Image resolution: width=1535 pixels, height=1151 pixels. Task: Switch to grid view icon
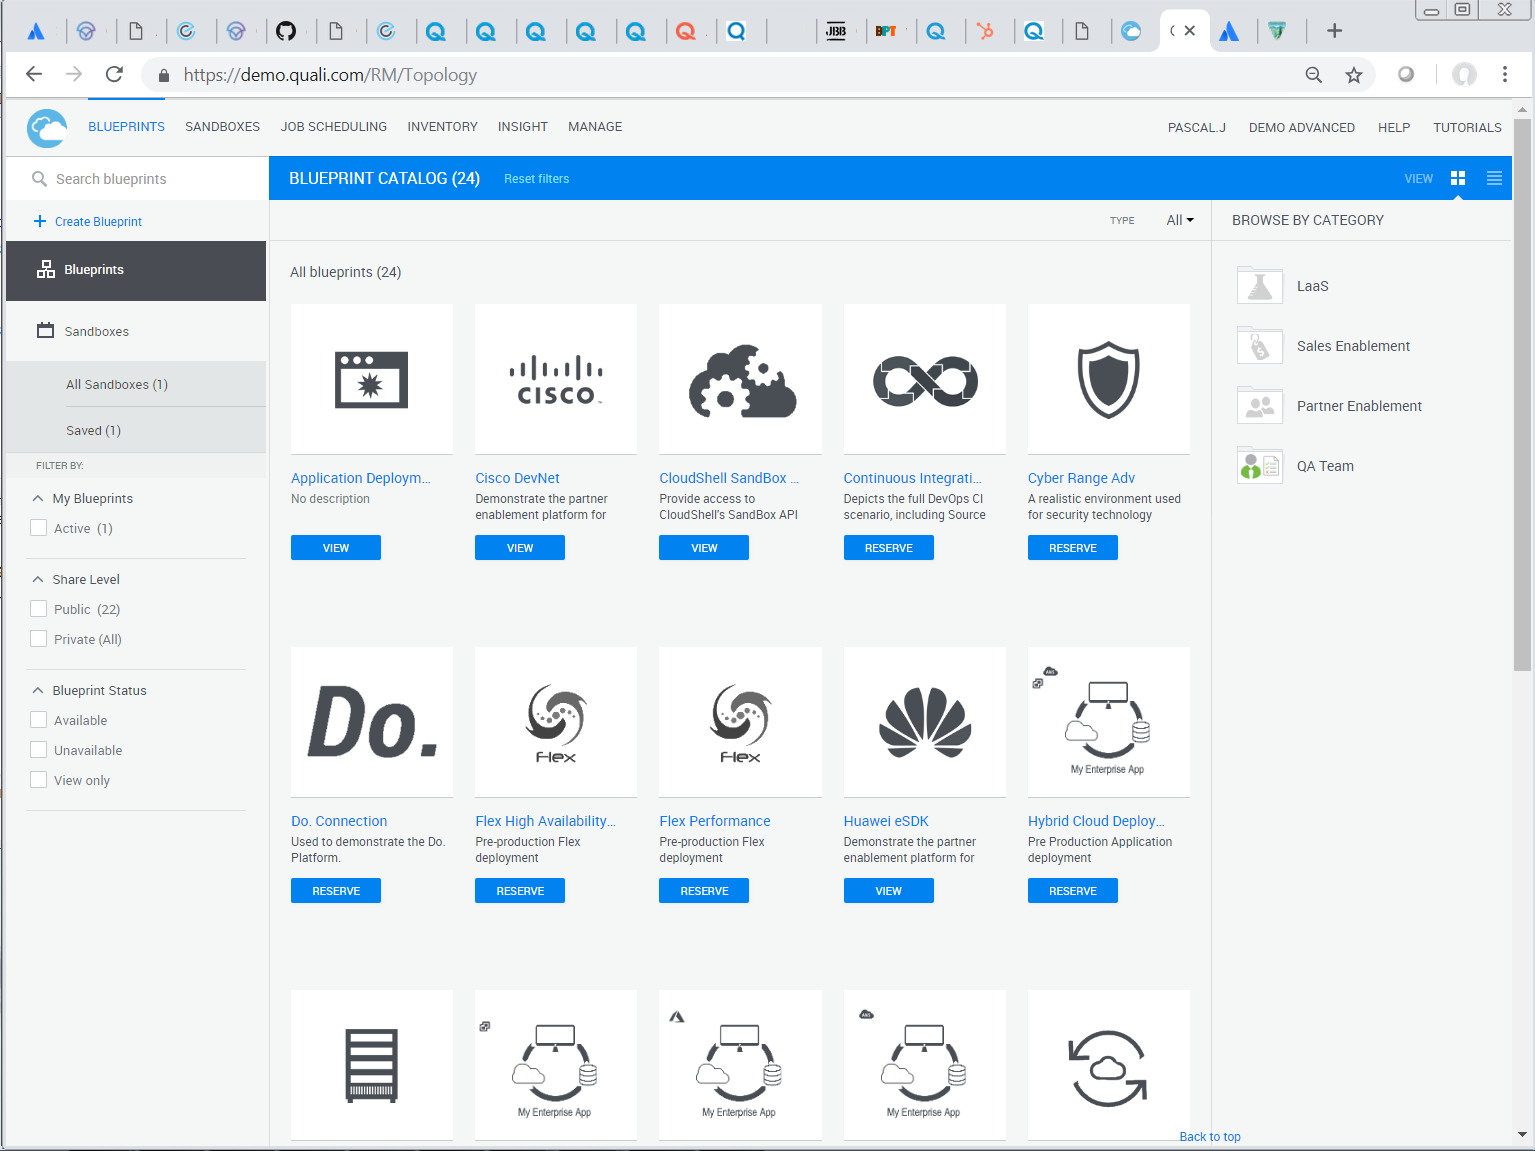1458,178
